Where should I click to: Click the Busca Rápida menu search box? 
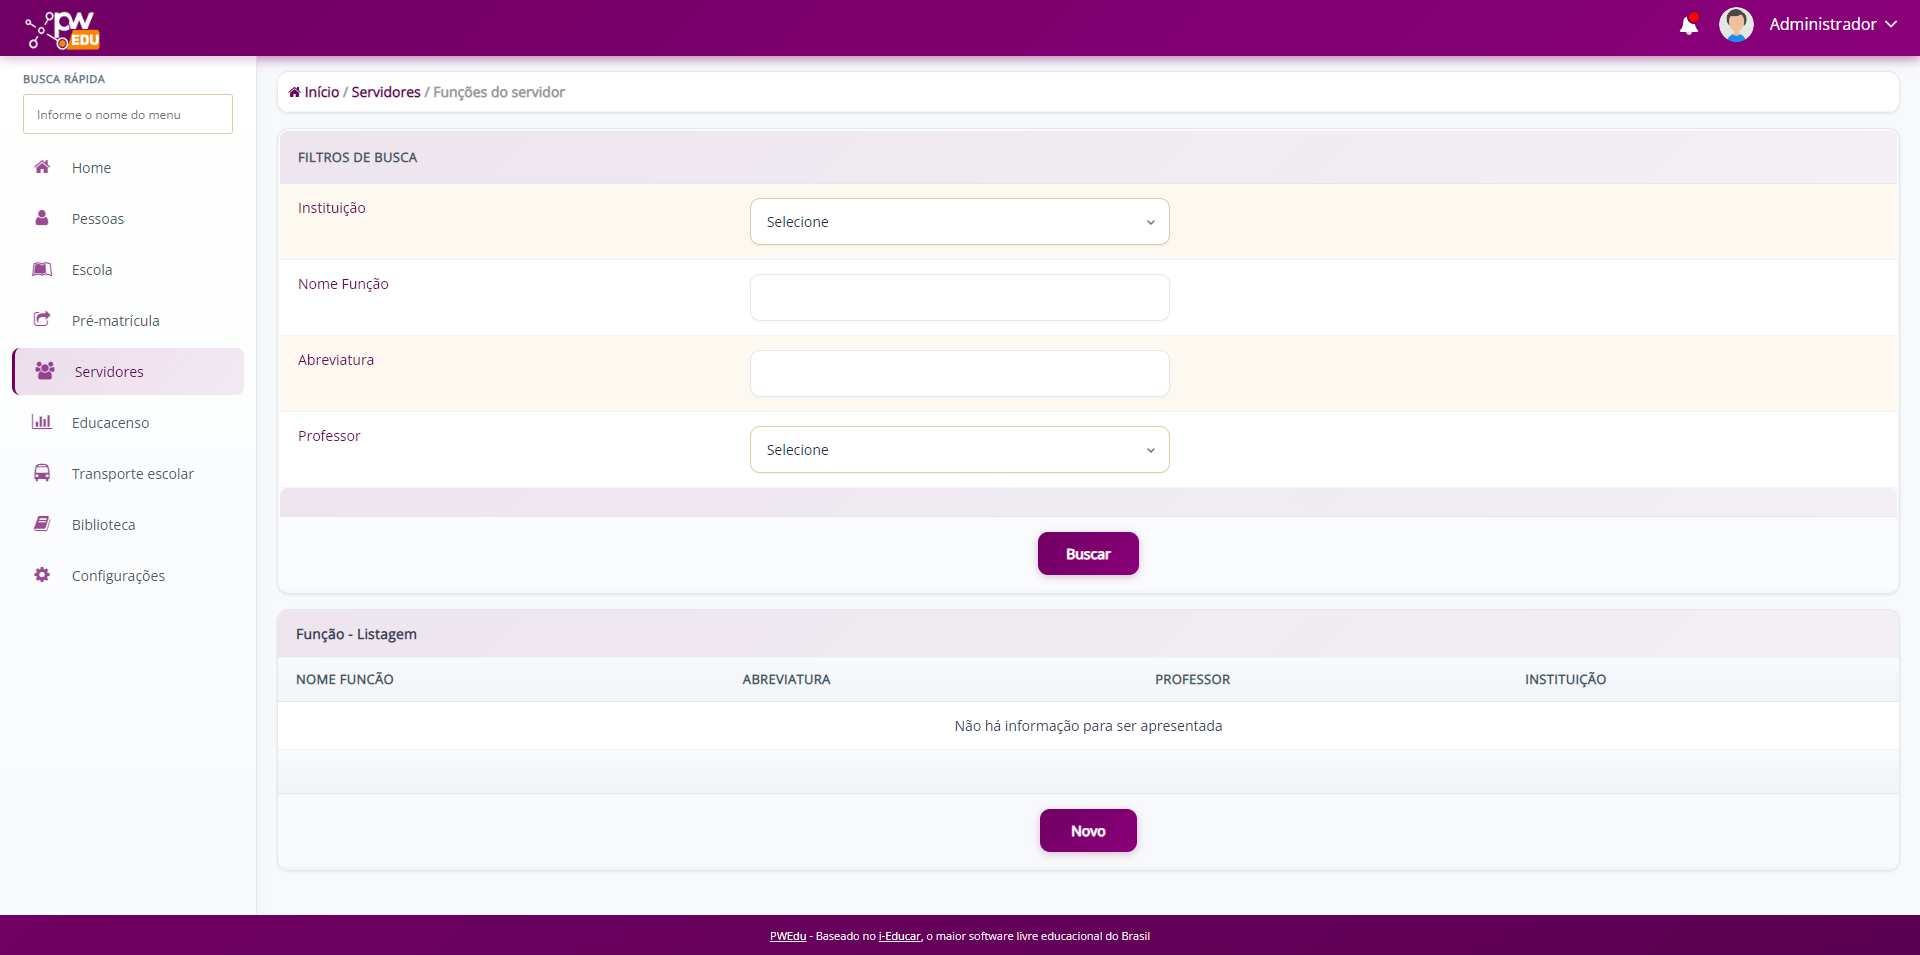[x=128, y=115]
